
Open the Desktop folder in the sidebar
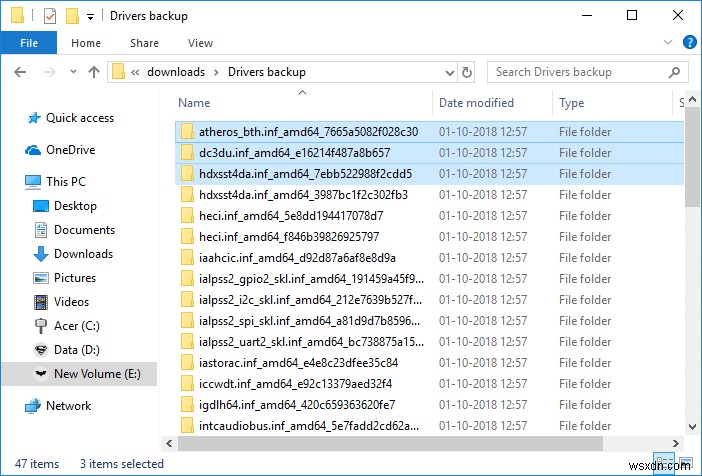click(65, 206)
